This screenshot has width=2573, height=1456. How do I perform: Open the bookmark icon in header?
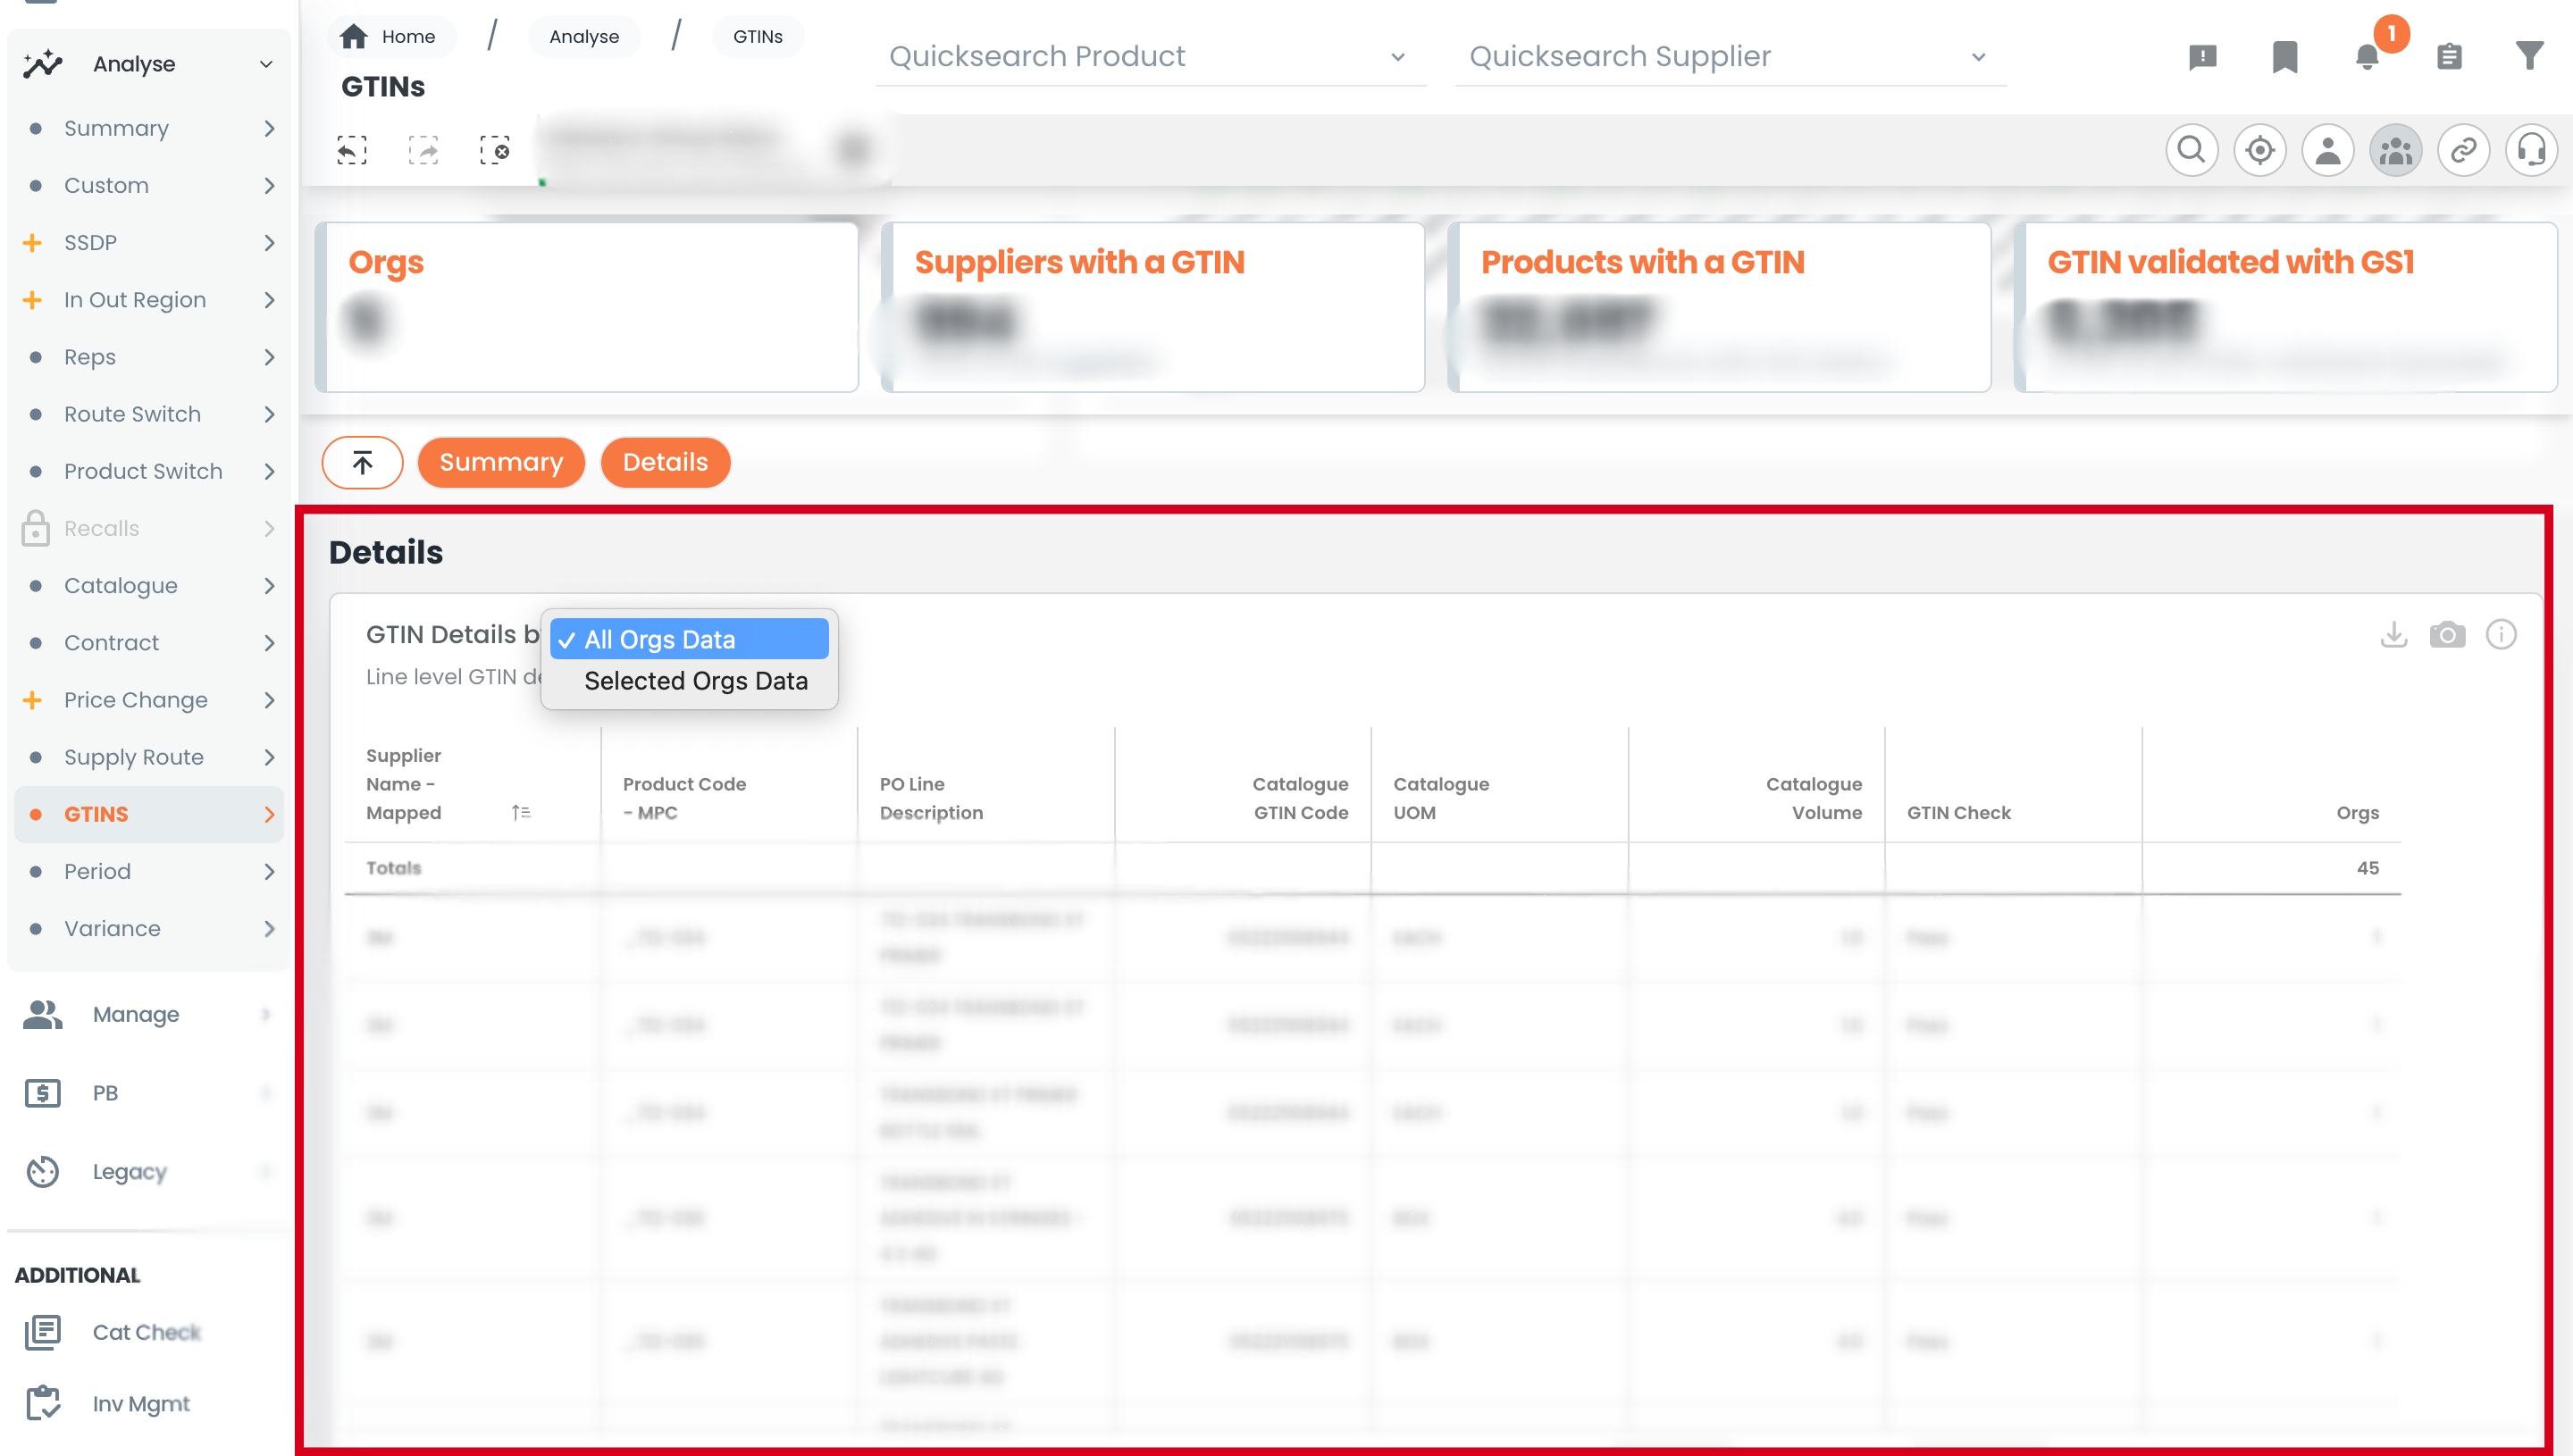click(2284, 57)
